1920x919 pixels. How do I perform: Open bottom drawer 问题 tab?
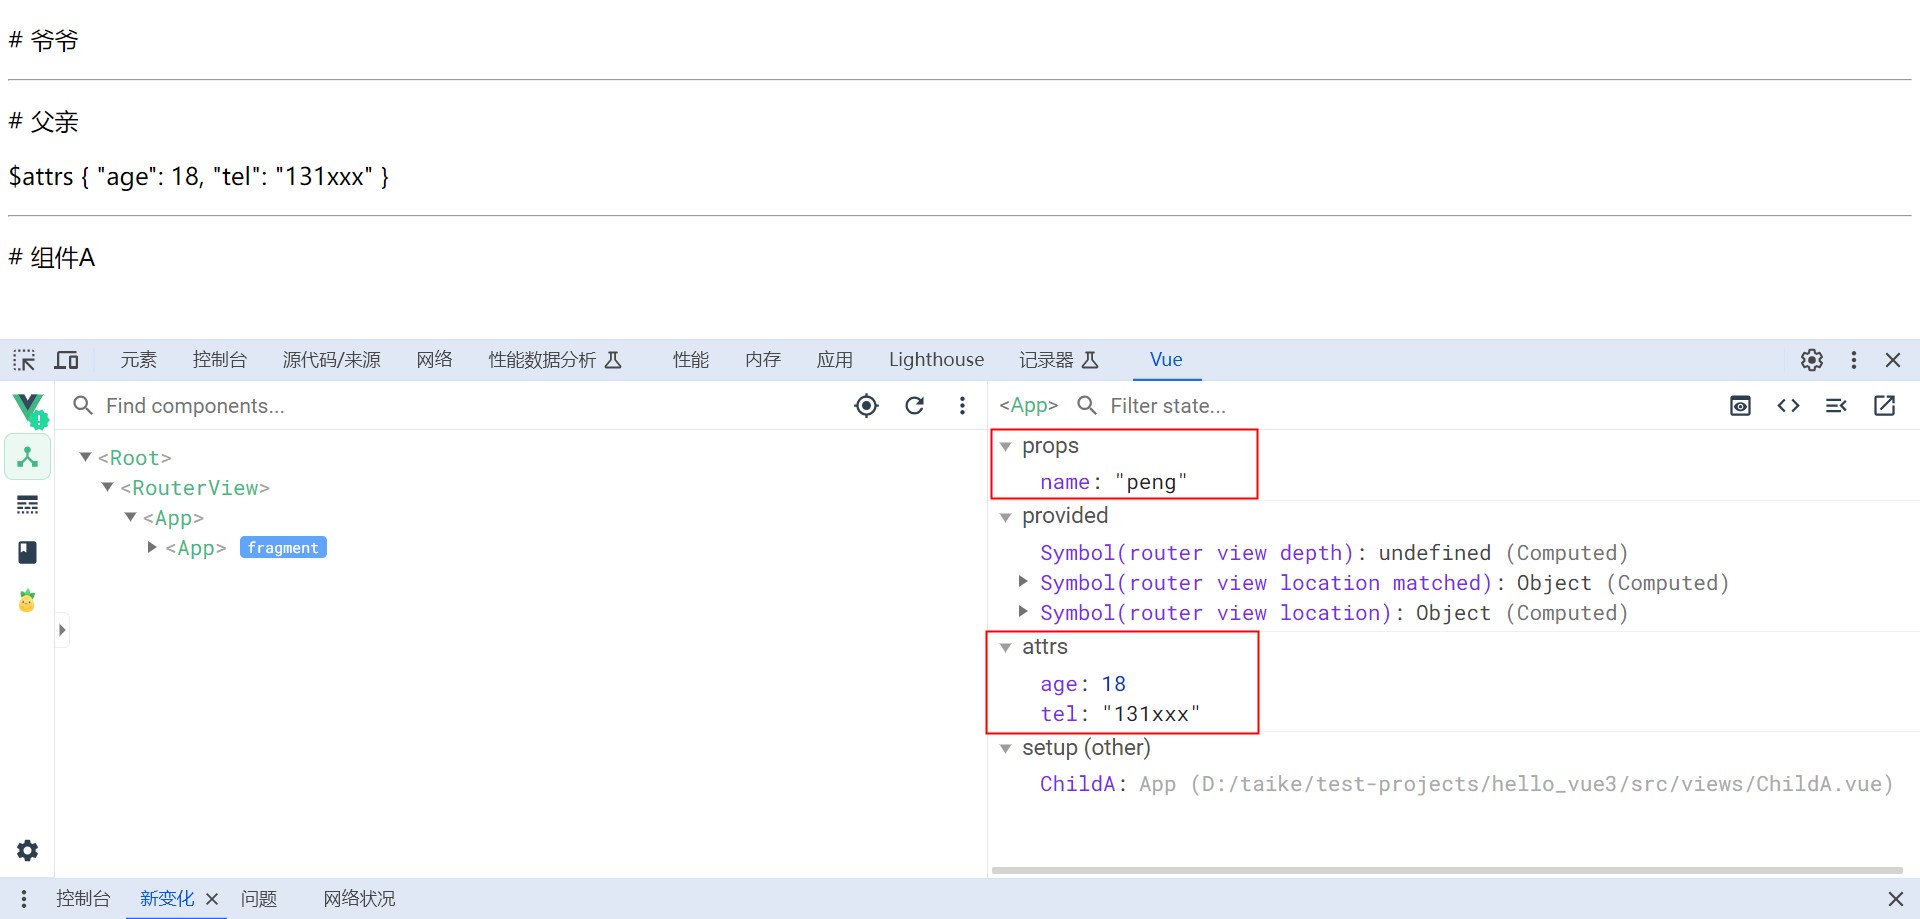tap(259, 899)
